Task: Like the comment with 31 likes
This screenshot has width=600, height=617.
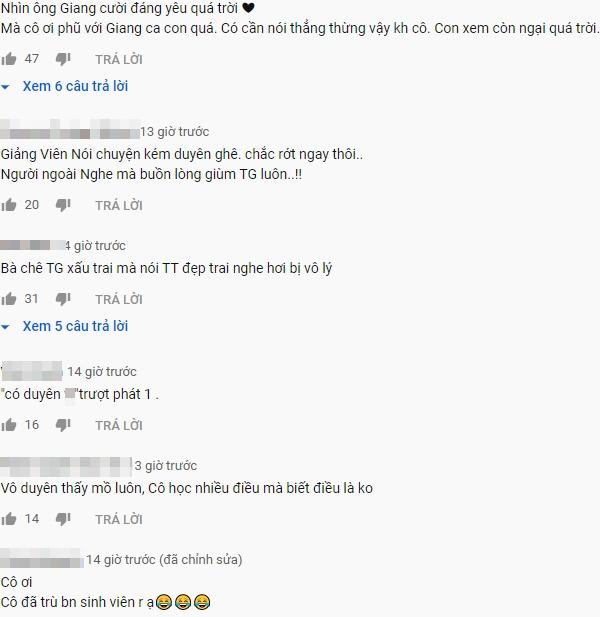Action: [x=9, y=299]
